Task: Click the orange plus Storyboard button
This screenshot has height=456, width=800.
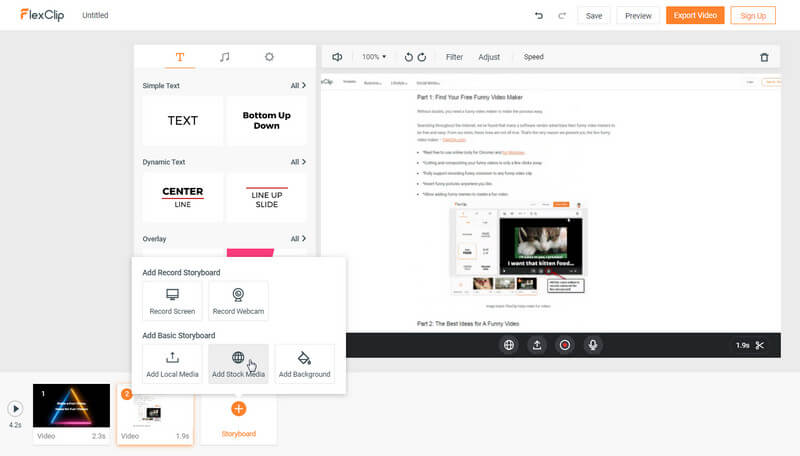Action: [238, 409]
